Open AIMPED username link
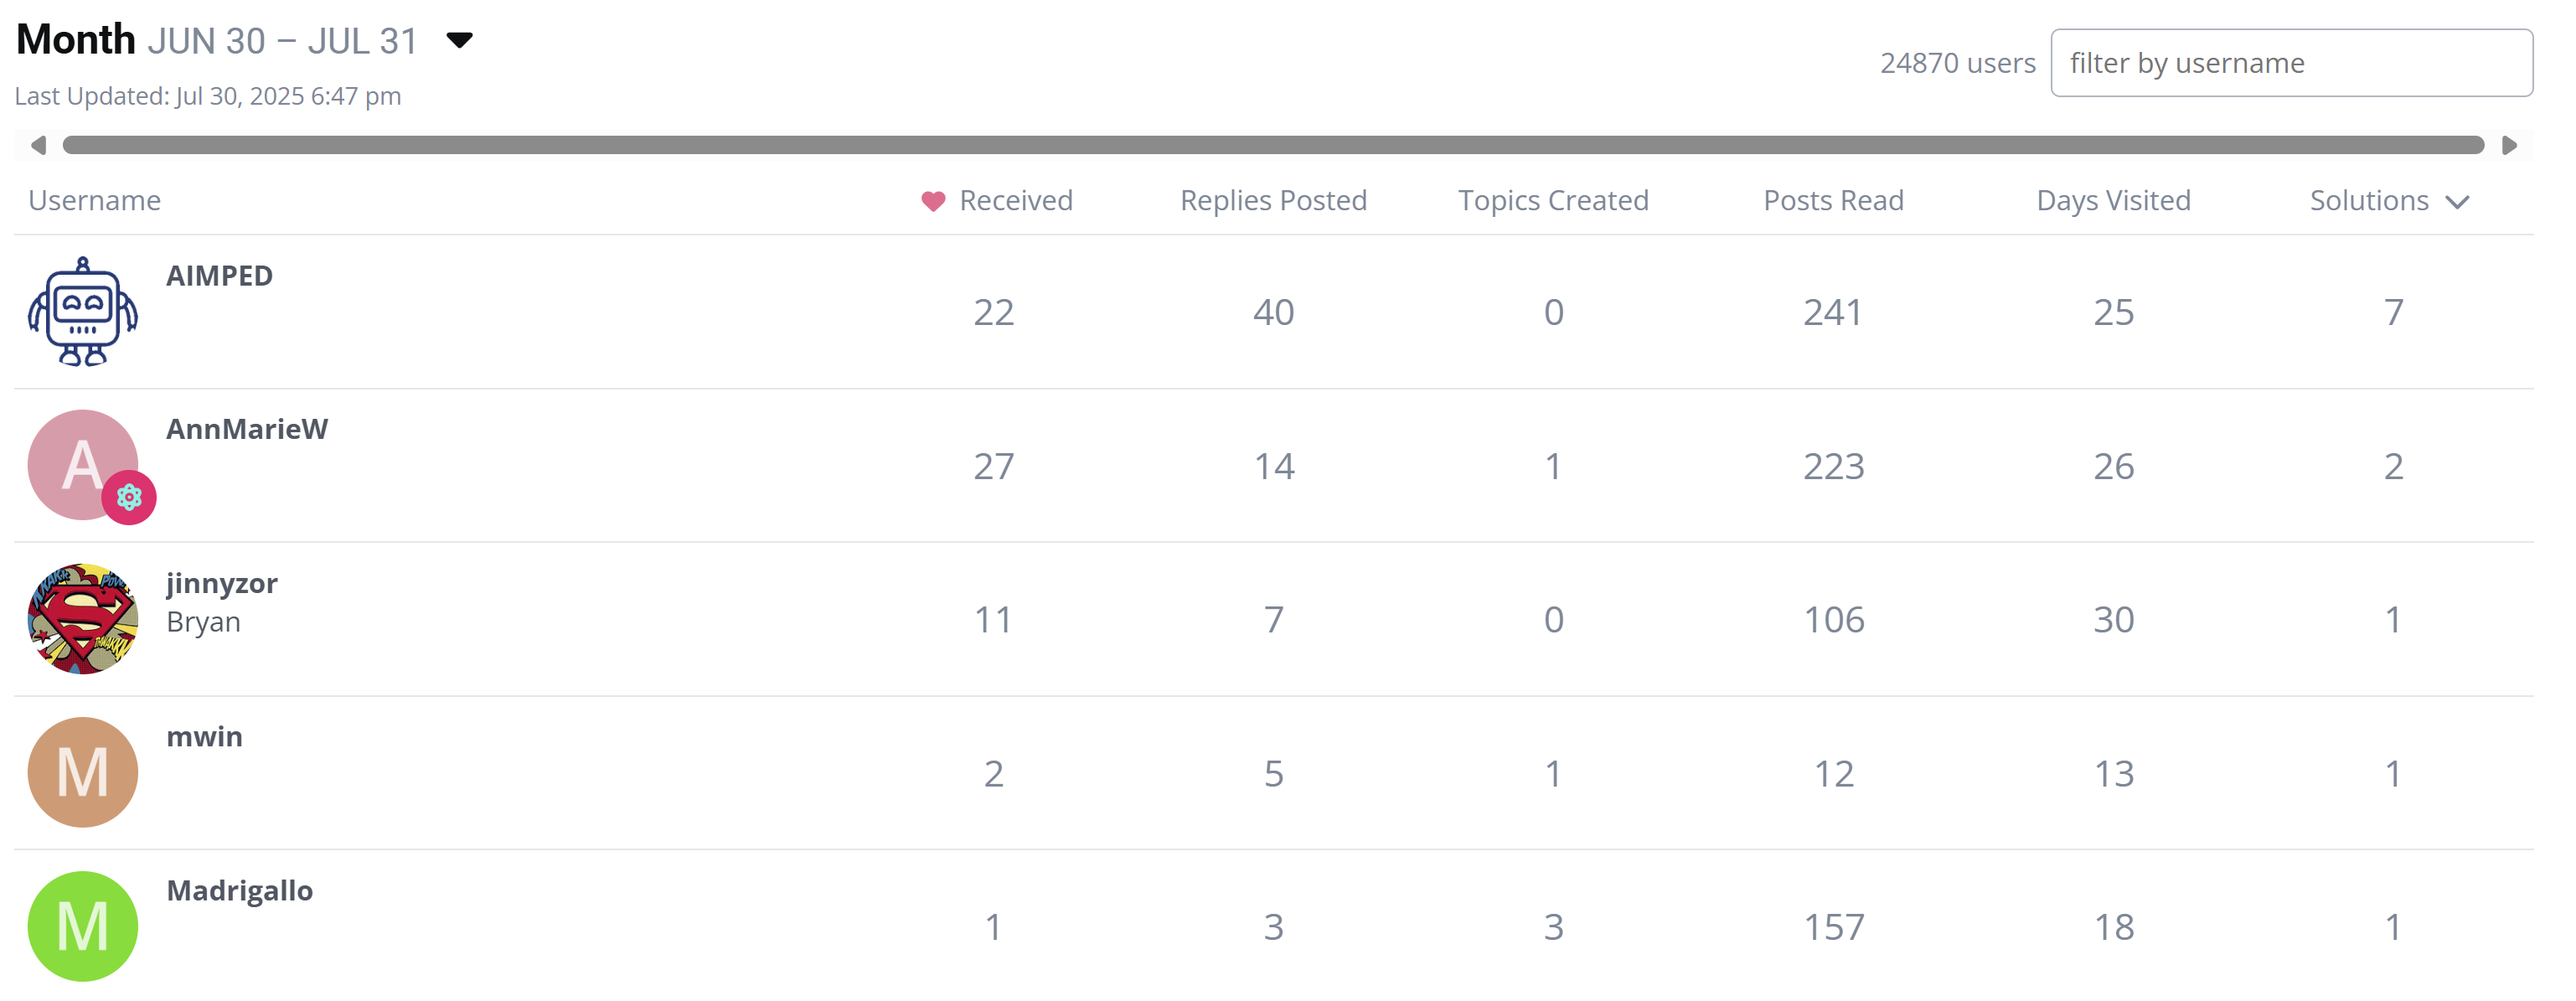The width and height of the screenshot is (2576, 1001). [219, 275]
